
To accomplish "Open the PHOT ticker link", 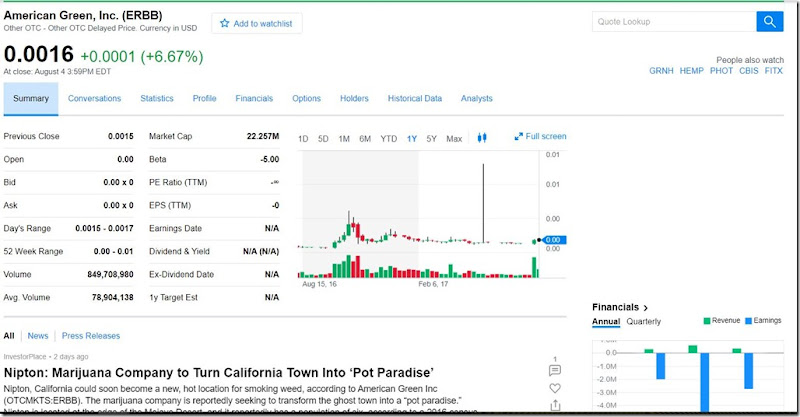I will tap(721, 71).
